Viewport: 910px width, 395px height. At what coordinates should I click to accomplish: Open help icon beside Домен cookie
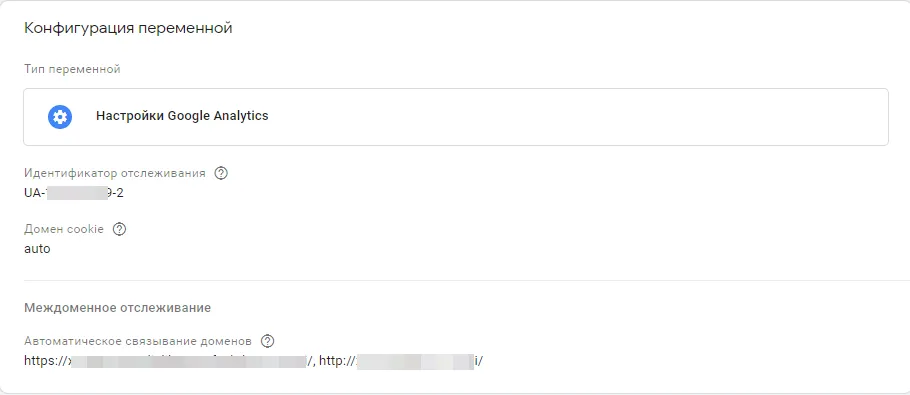(119, 229)
